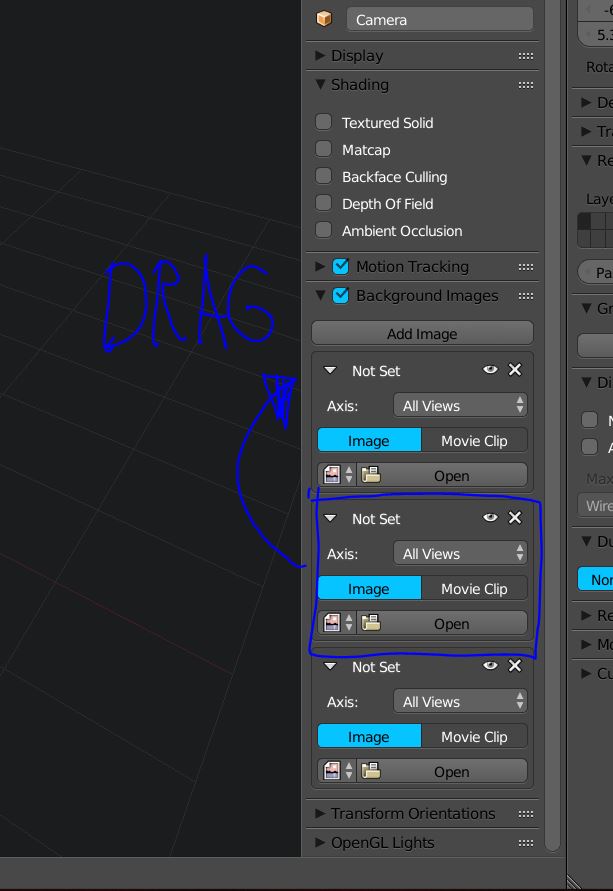Grab the Display panel grip handle
Image resolution: width=613 pixels, height=891 pixels.
[x=526, y=56]
